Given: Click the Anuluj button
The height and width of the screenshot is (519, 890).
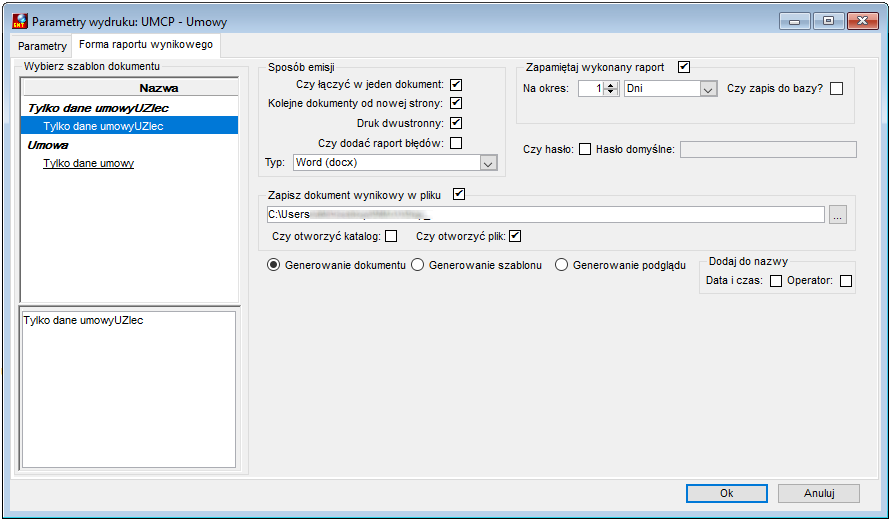Looking at the screenshot, I should tap(818, 493).
